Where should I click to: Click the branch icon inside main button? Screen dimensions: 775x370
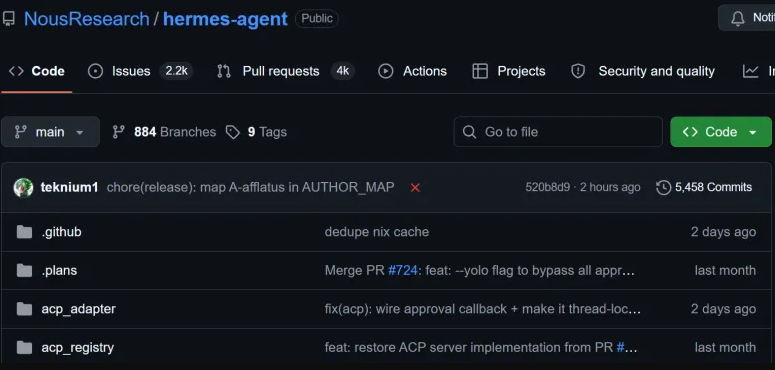20,132
